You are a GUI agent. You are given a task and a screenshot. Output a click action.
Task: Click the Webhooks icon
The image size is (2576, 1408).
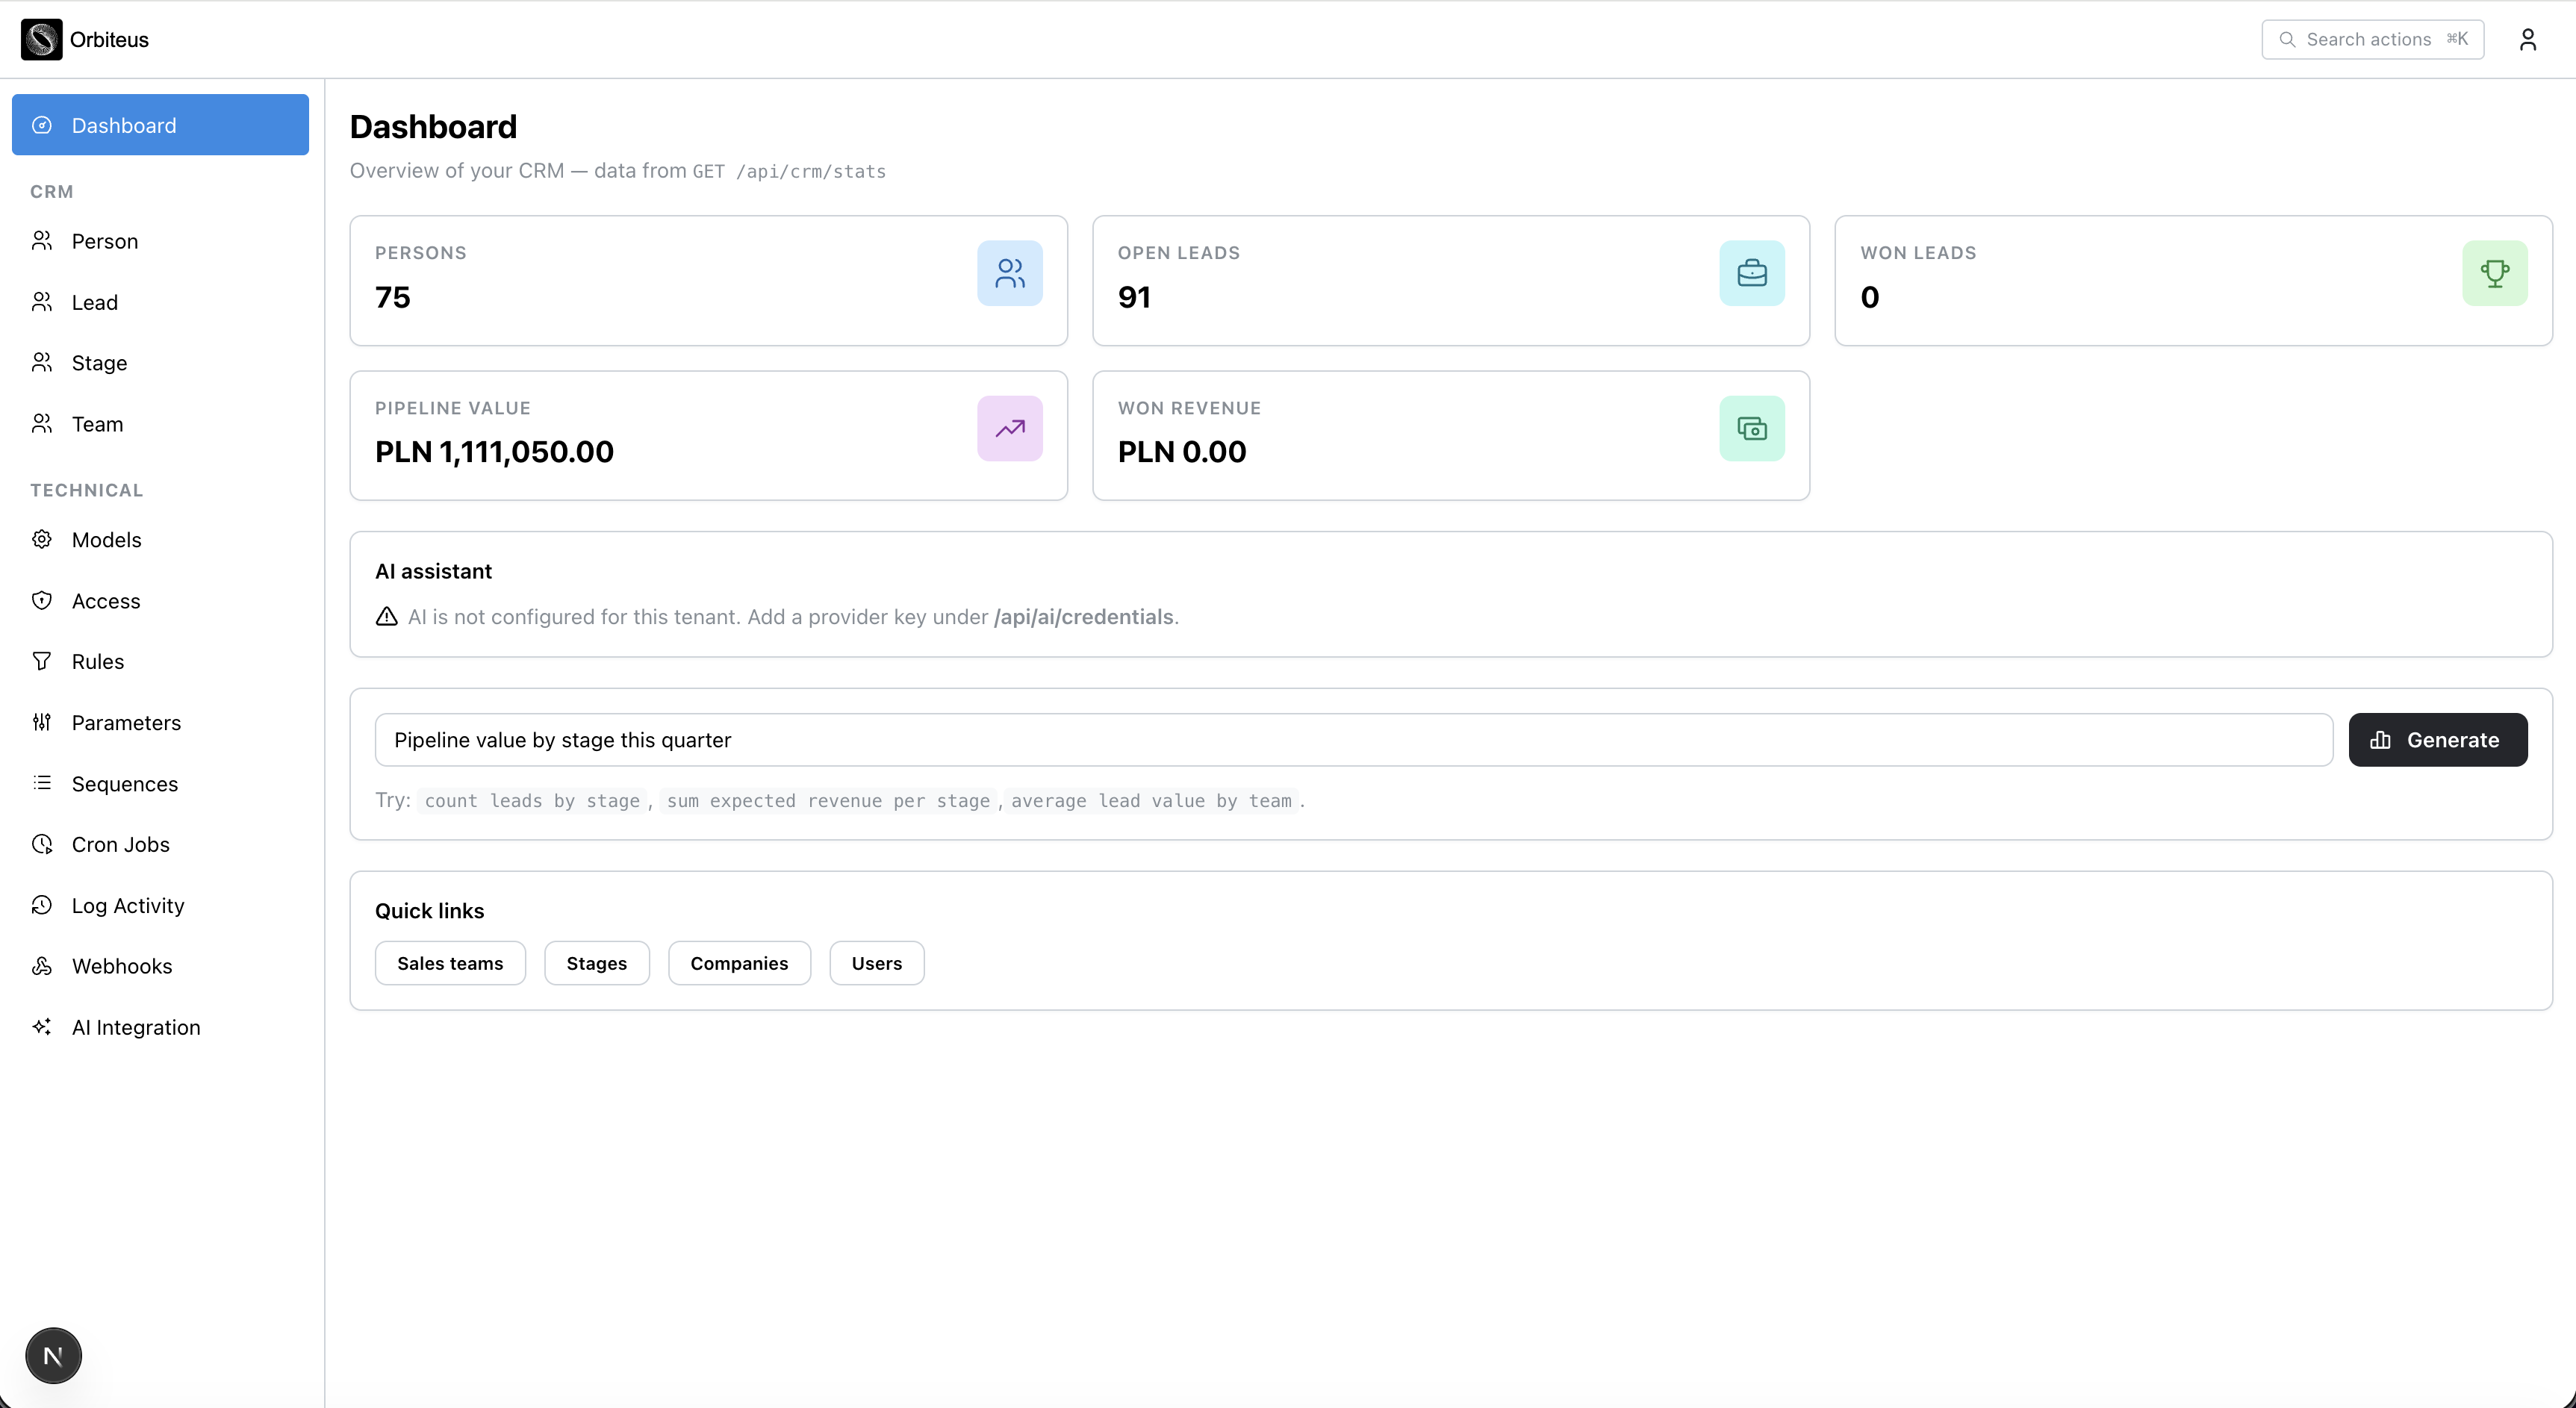tap(42, 966)
